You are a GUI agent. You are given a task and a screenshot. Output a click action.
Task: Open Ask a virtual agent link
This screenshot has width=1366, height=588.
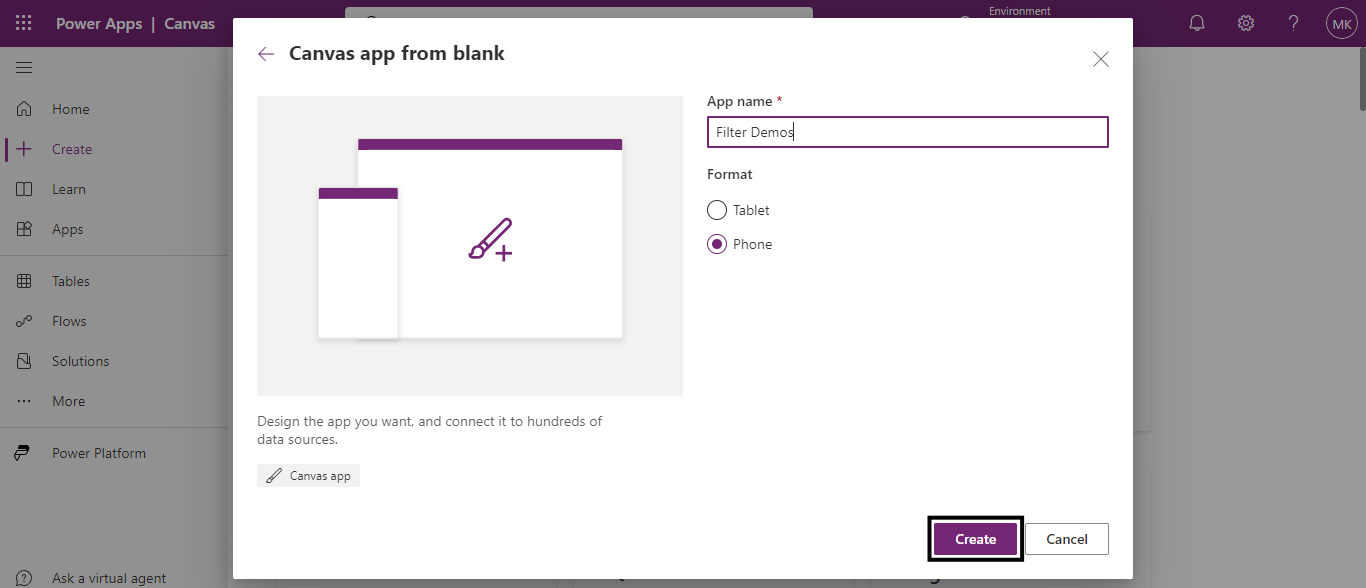point(108,578)
